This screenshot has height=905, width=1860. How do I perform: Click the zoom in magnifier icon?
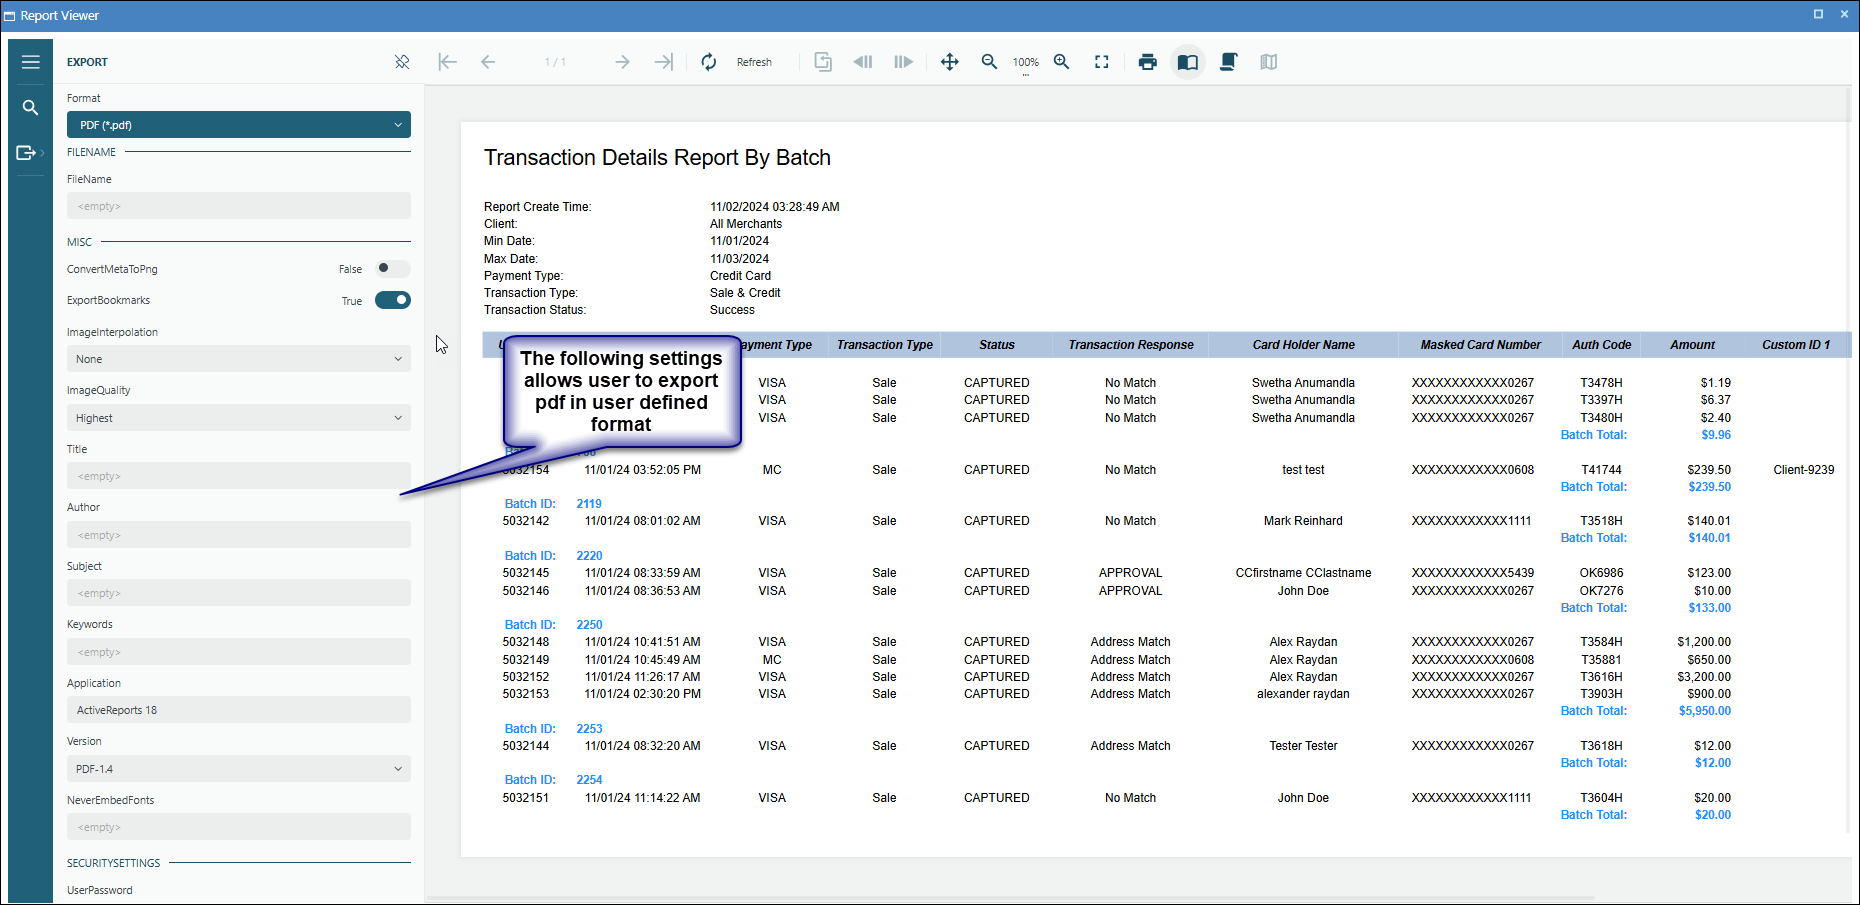click(1062, 62)
